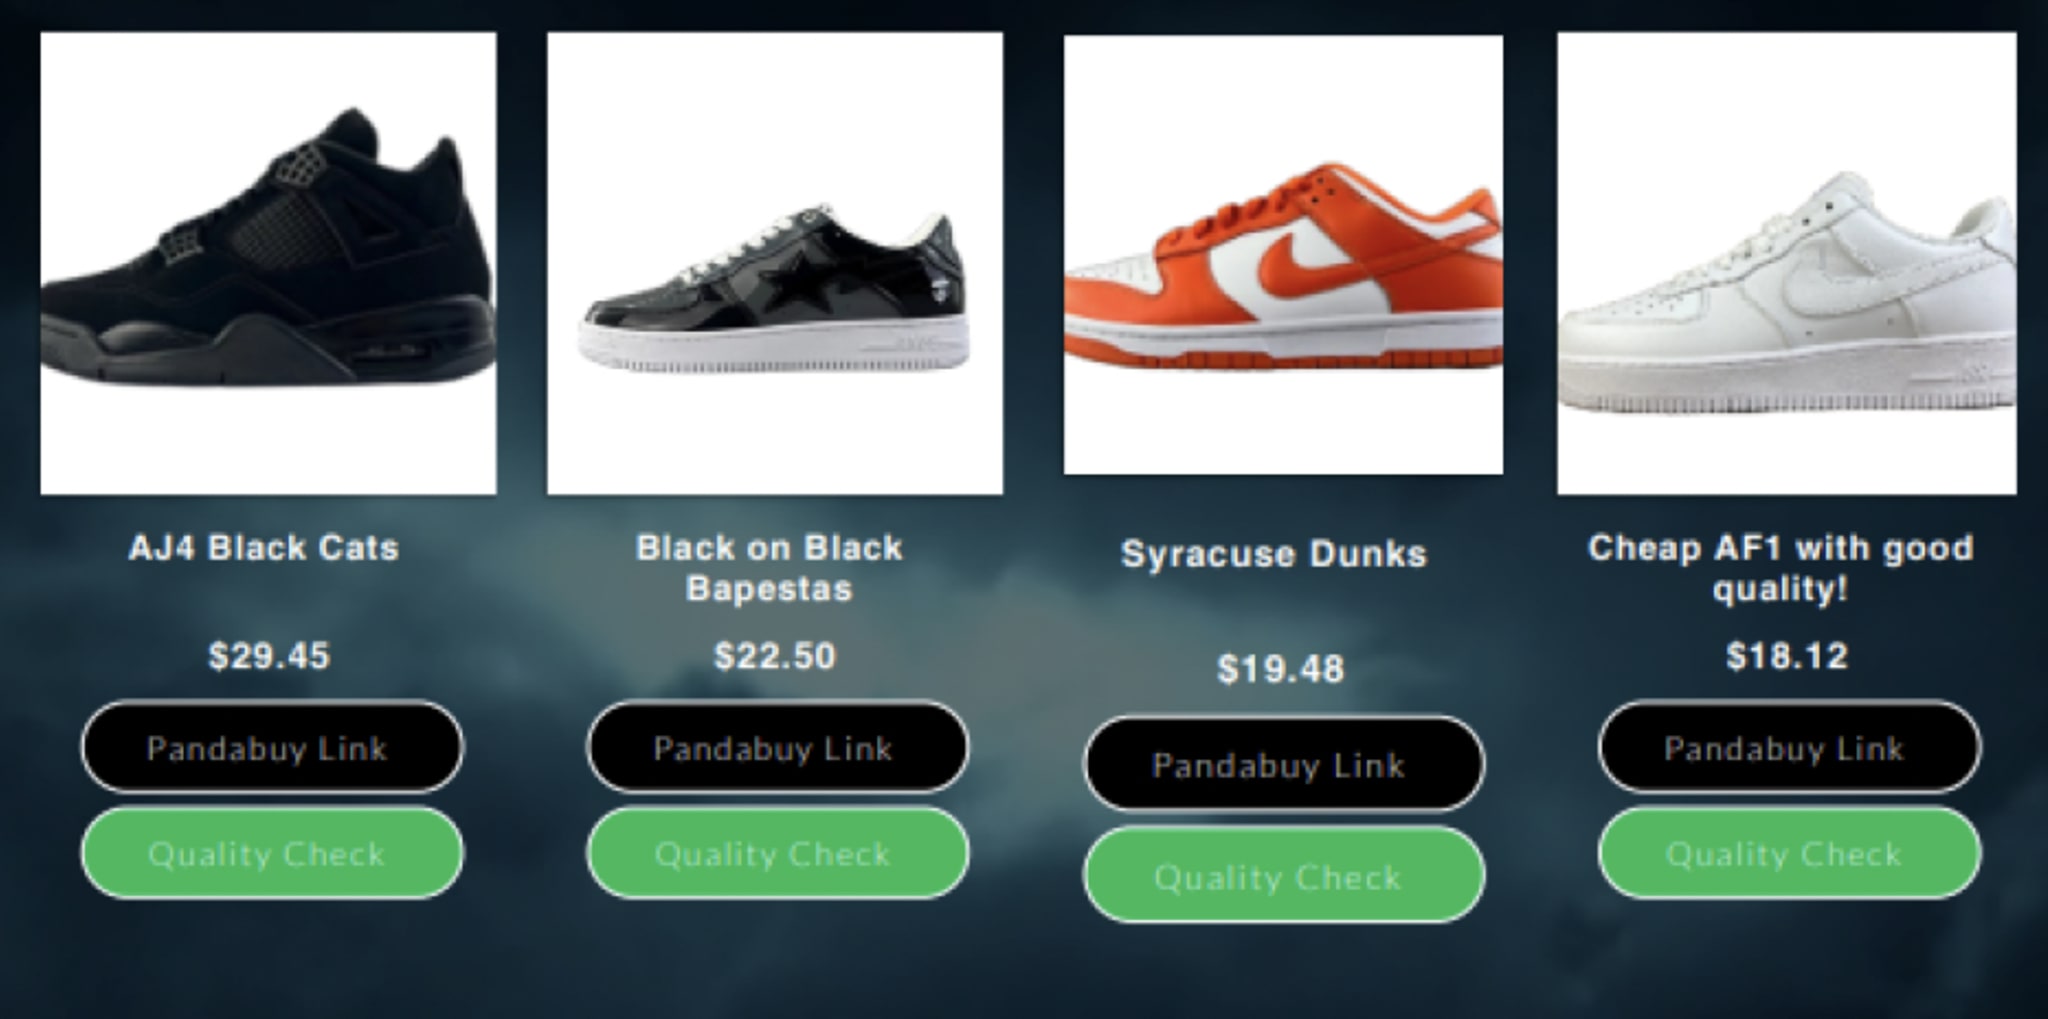Click the AJ4 Black Cats title
Screen dimensions: 2048x1019
pyautogui.click(x=264, y=548)
